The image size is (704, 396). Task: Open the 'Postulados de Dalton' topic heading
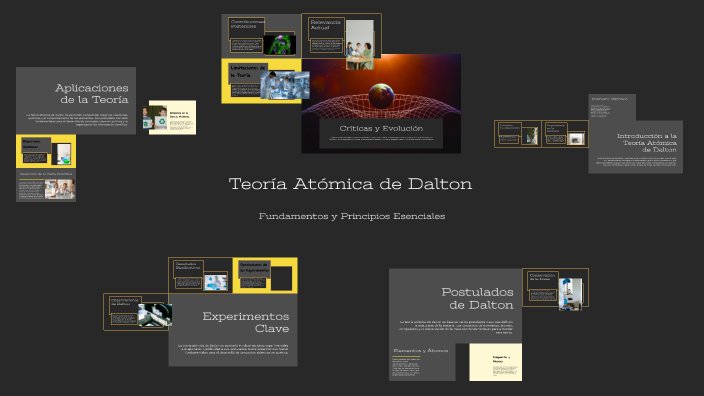click(x=477, y=299)
